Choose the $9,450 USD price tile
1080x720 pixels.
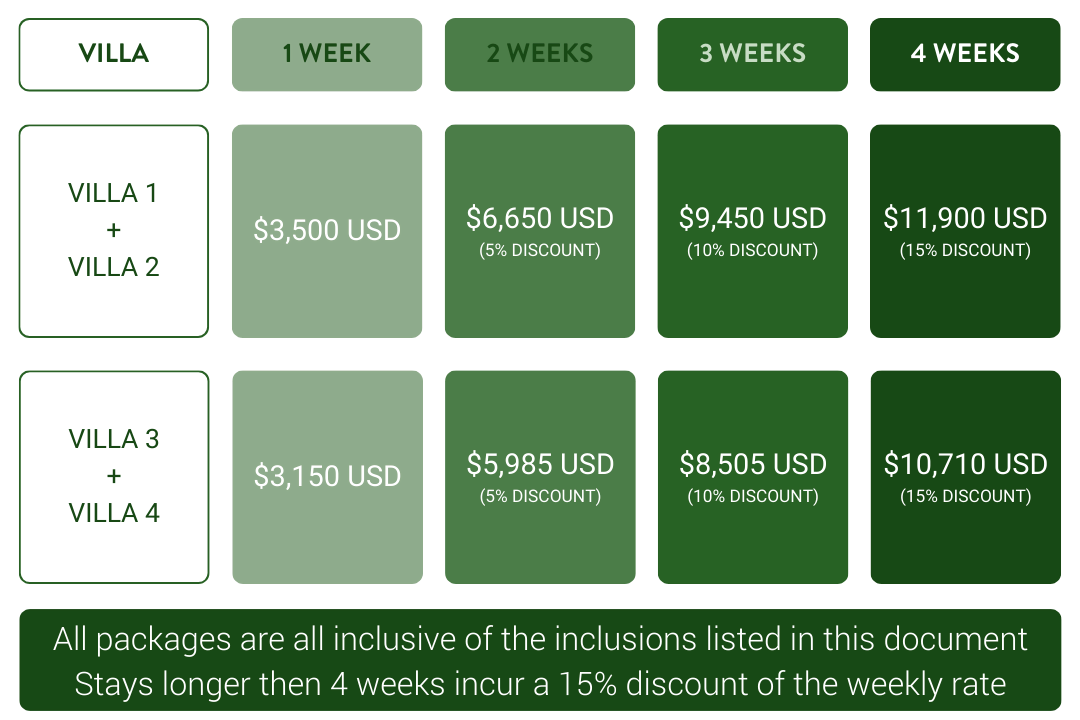click(752, 231)
